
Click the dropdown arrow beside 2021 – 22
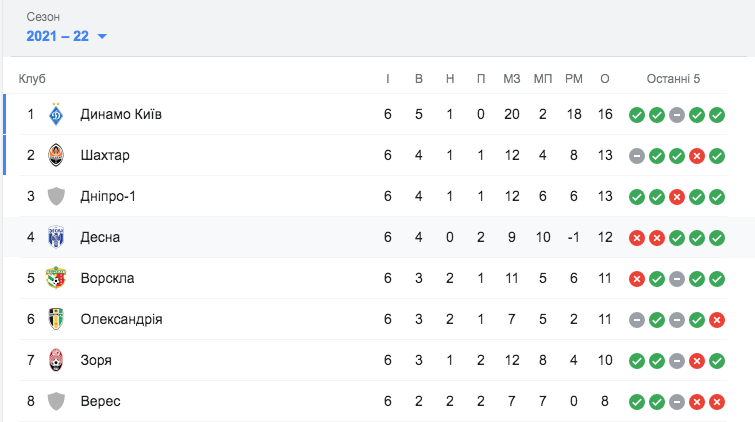point(102,36)
